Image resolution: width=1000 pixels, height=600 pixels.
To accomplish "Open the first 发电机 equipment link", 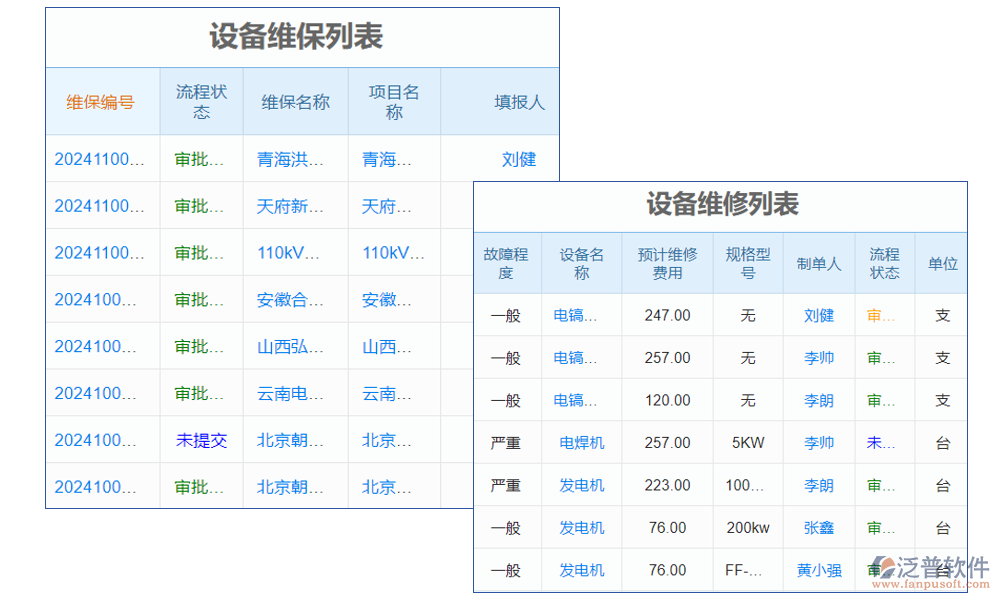I will 581,485.
